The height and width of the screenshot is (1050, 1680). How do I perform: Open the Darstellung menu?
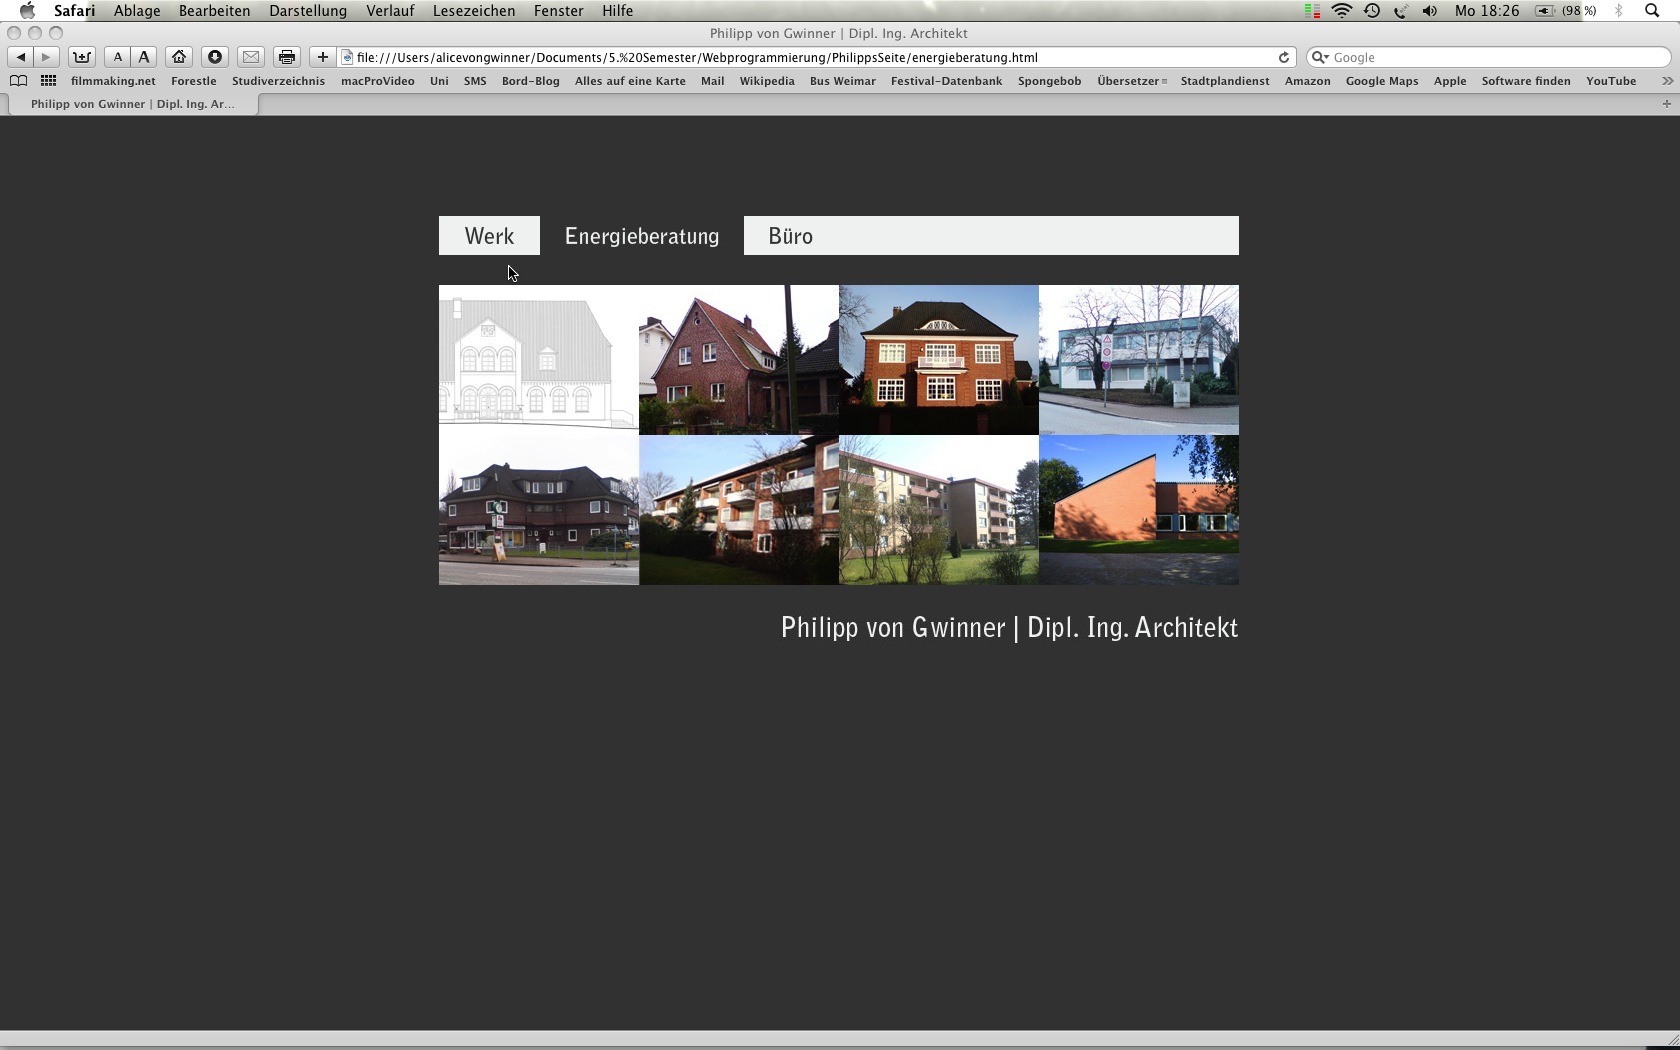click(x=307, y=11)
